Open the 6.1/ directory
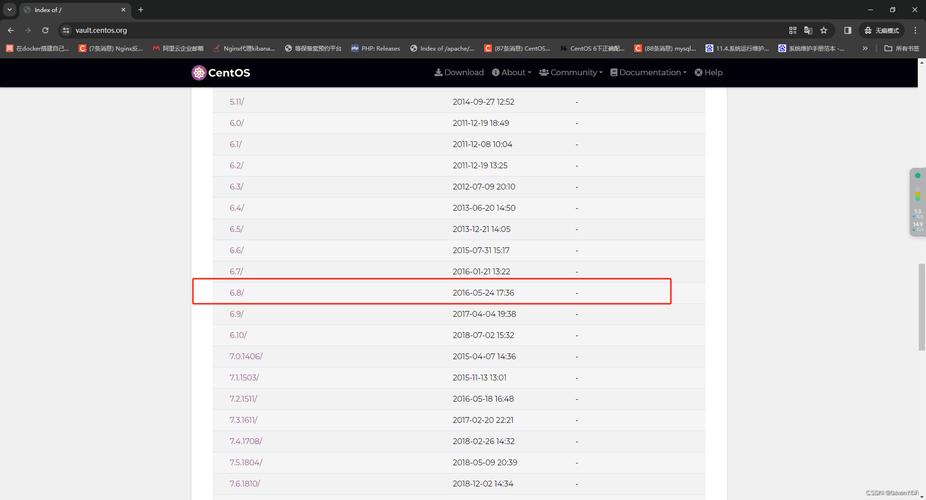 (236, 144)
